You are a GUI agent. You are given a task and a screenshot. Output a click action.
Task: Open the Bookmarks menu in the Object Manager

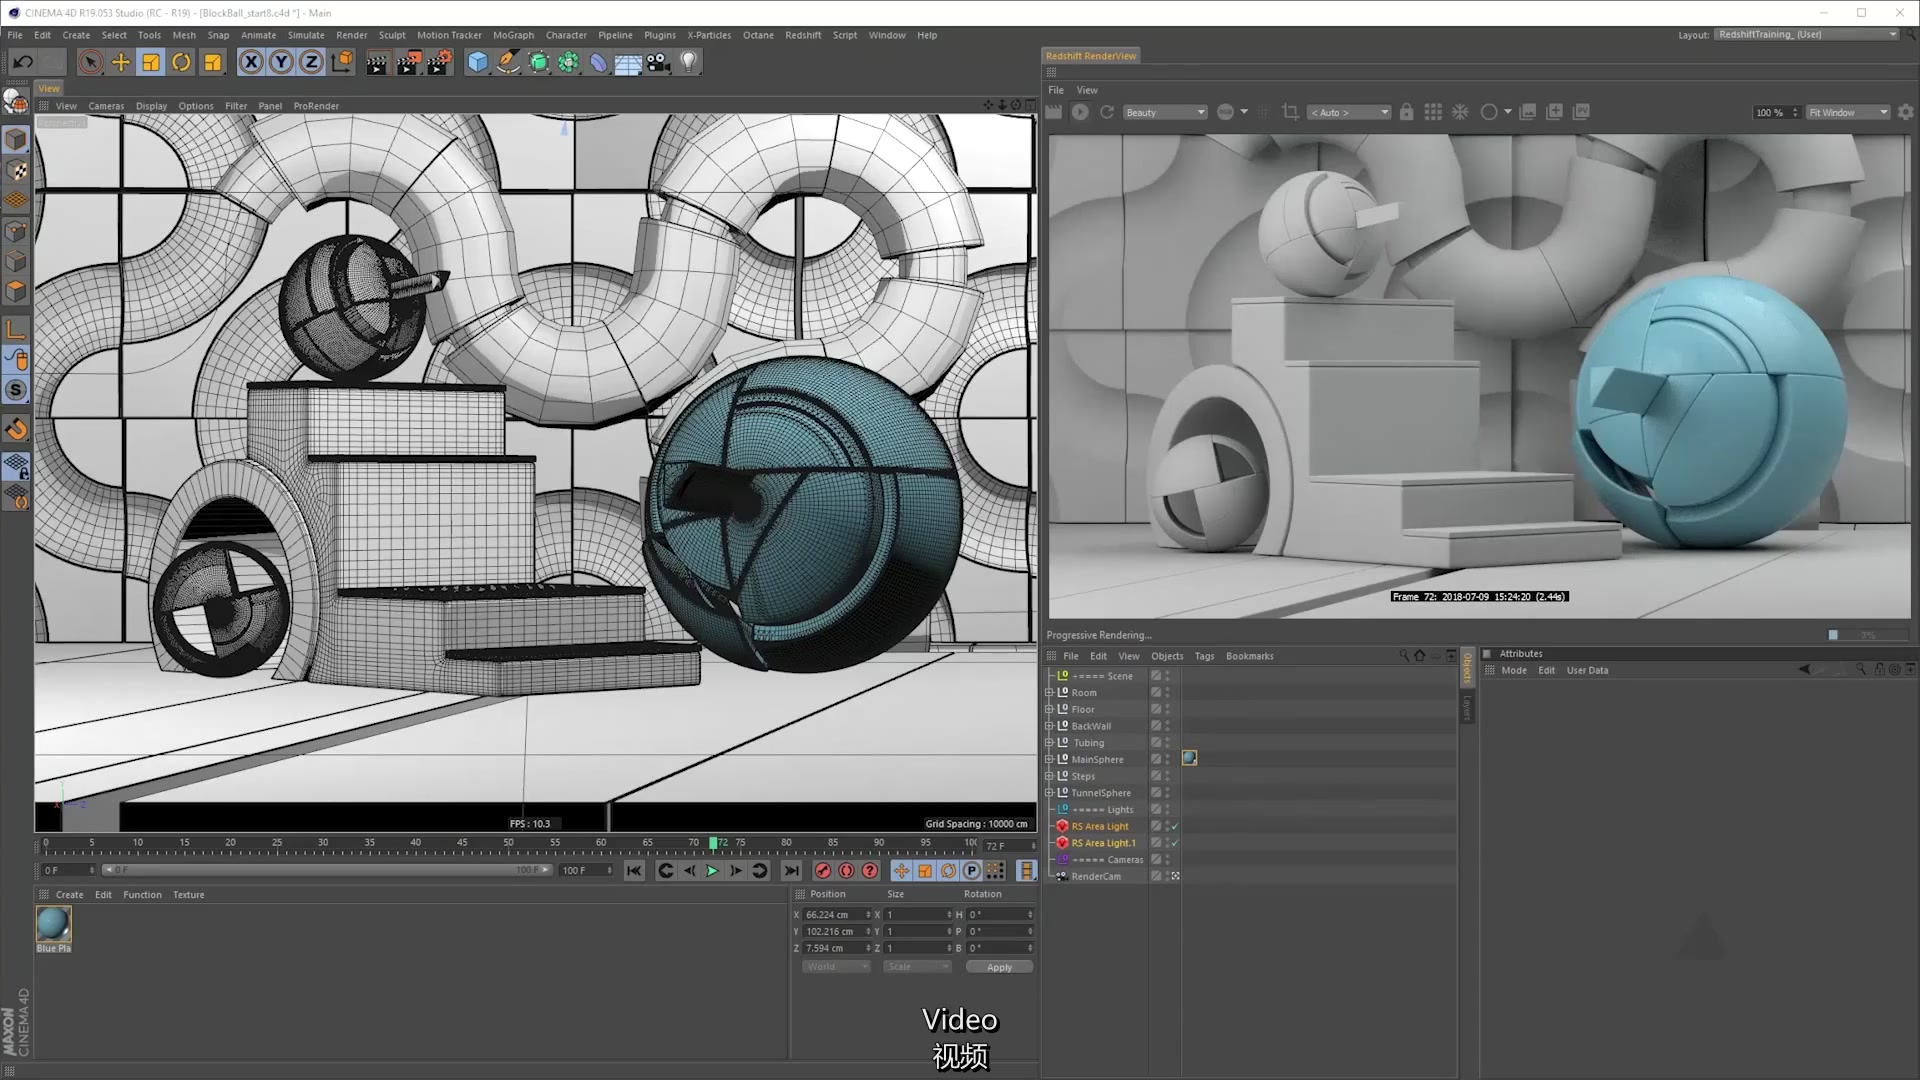[1250, 656]
